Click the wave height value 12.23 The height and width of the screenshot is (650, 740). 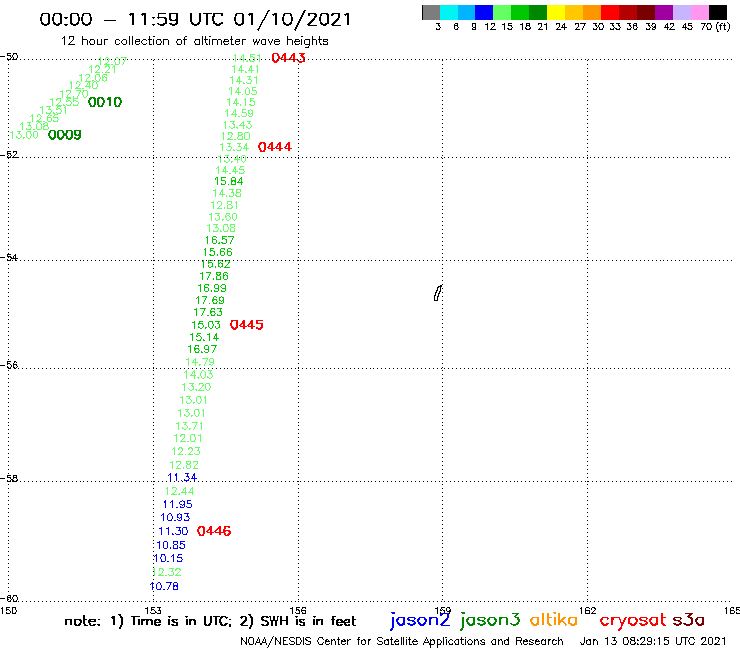tap(186, 451)
